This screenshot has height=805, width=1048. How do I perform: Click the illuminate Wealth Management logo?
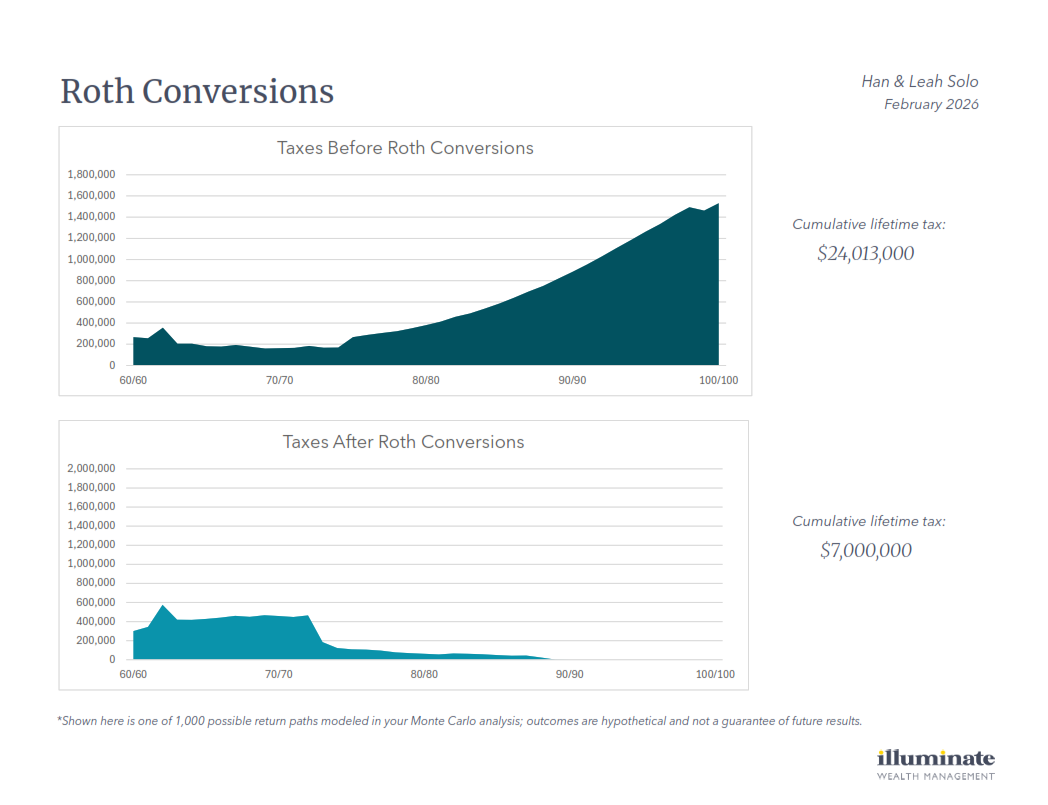[x=936, y=765]
